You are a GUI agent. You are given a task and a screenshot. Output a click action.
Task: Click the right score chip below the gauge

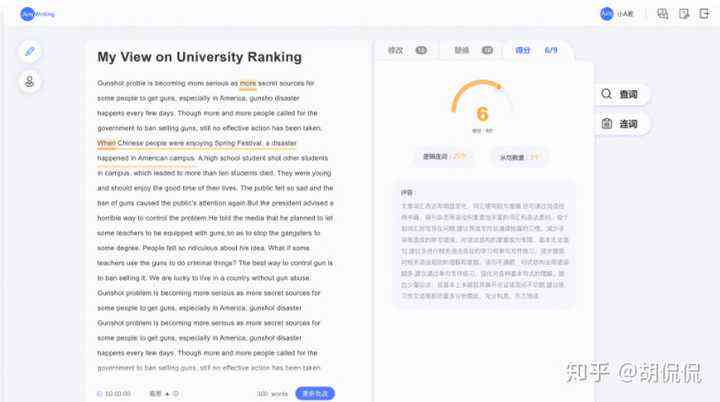(x=519, y=157)
